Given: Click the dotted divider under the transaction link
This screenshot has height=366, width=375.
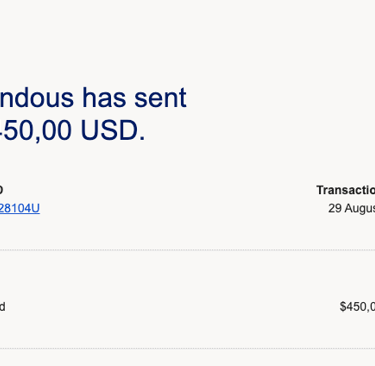Looking at the screenshot, I should pyautogui.click(x=187, y=249).
